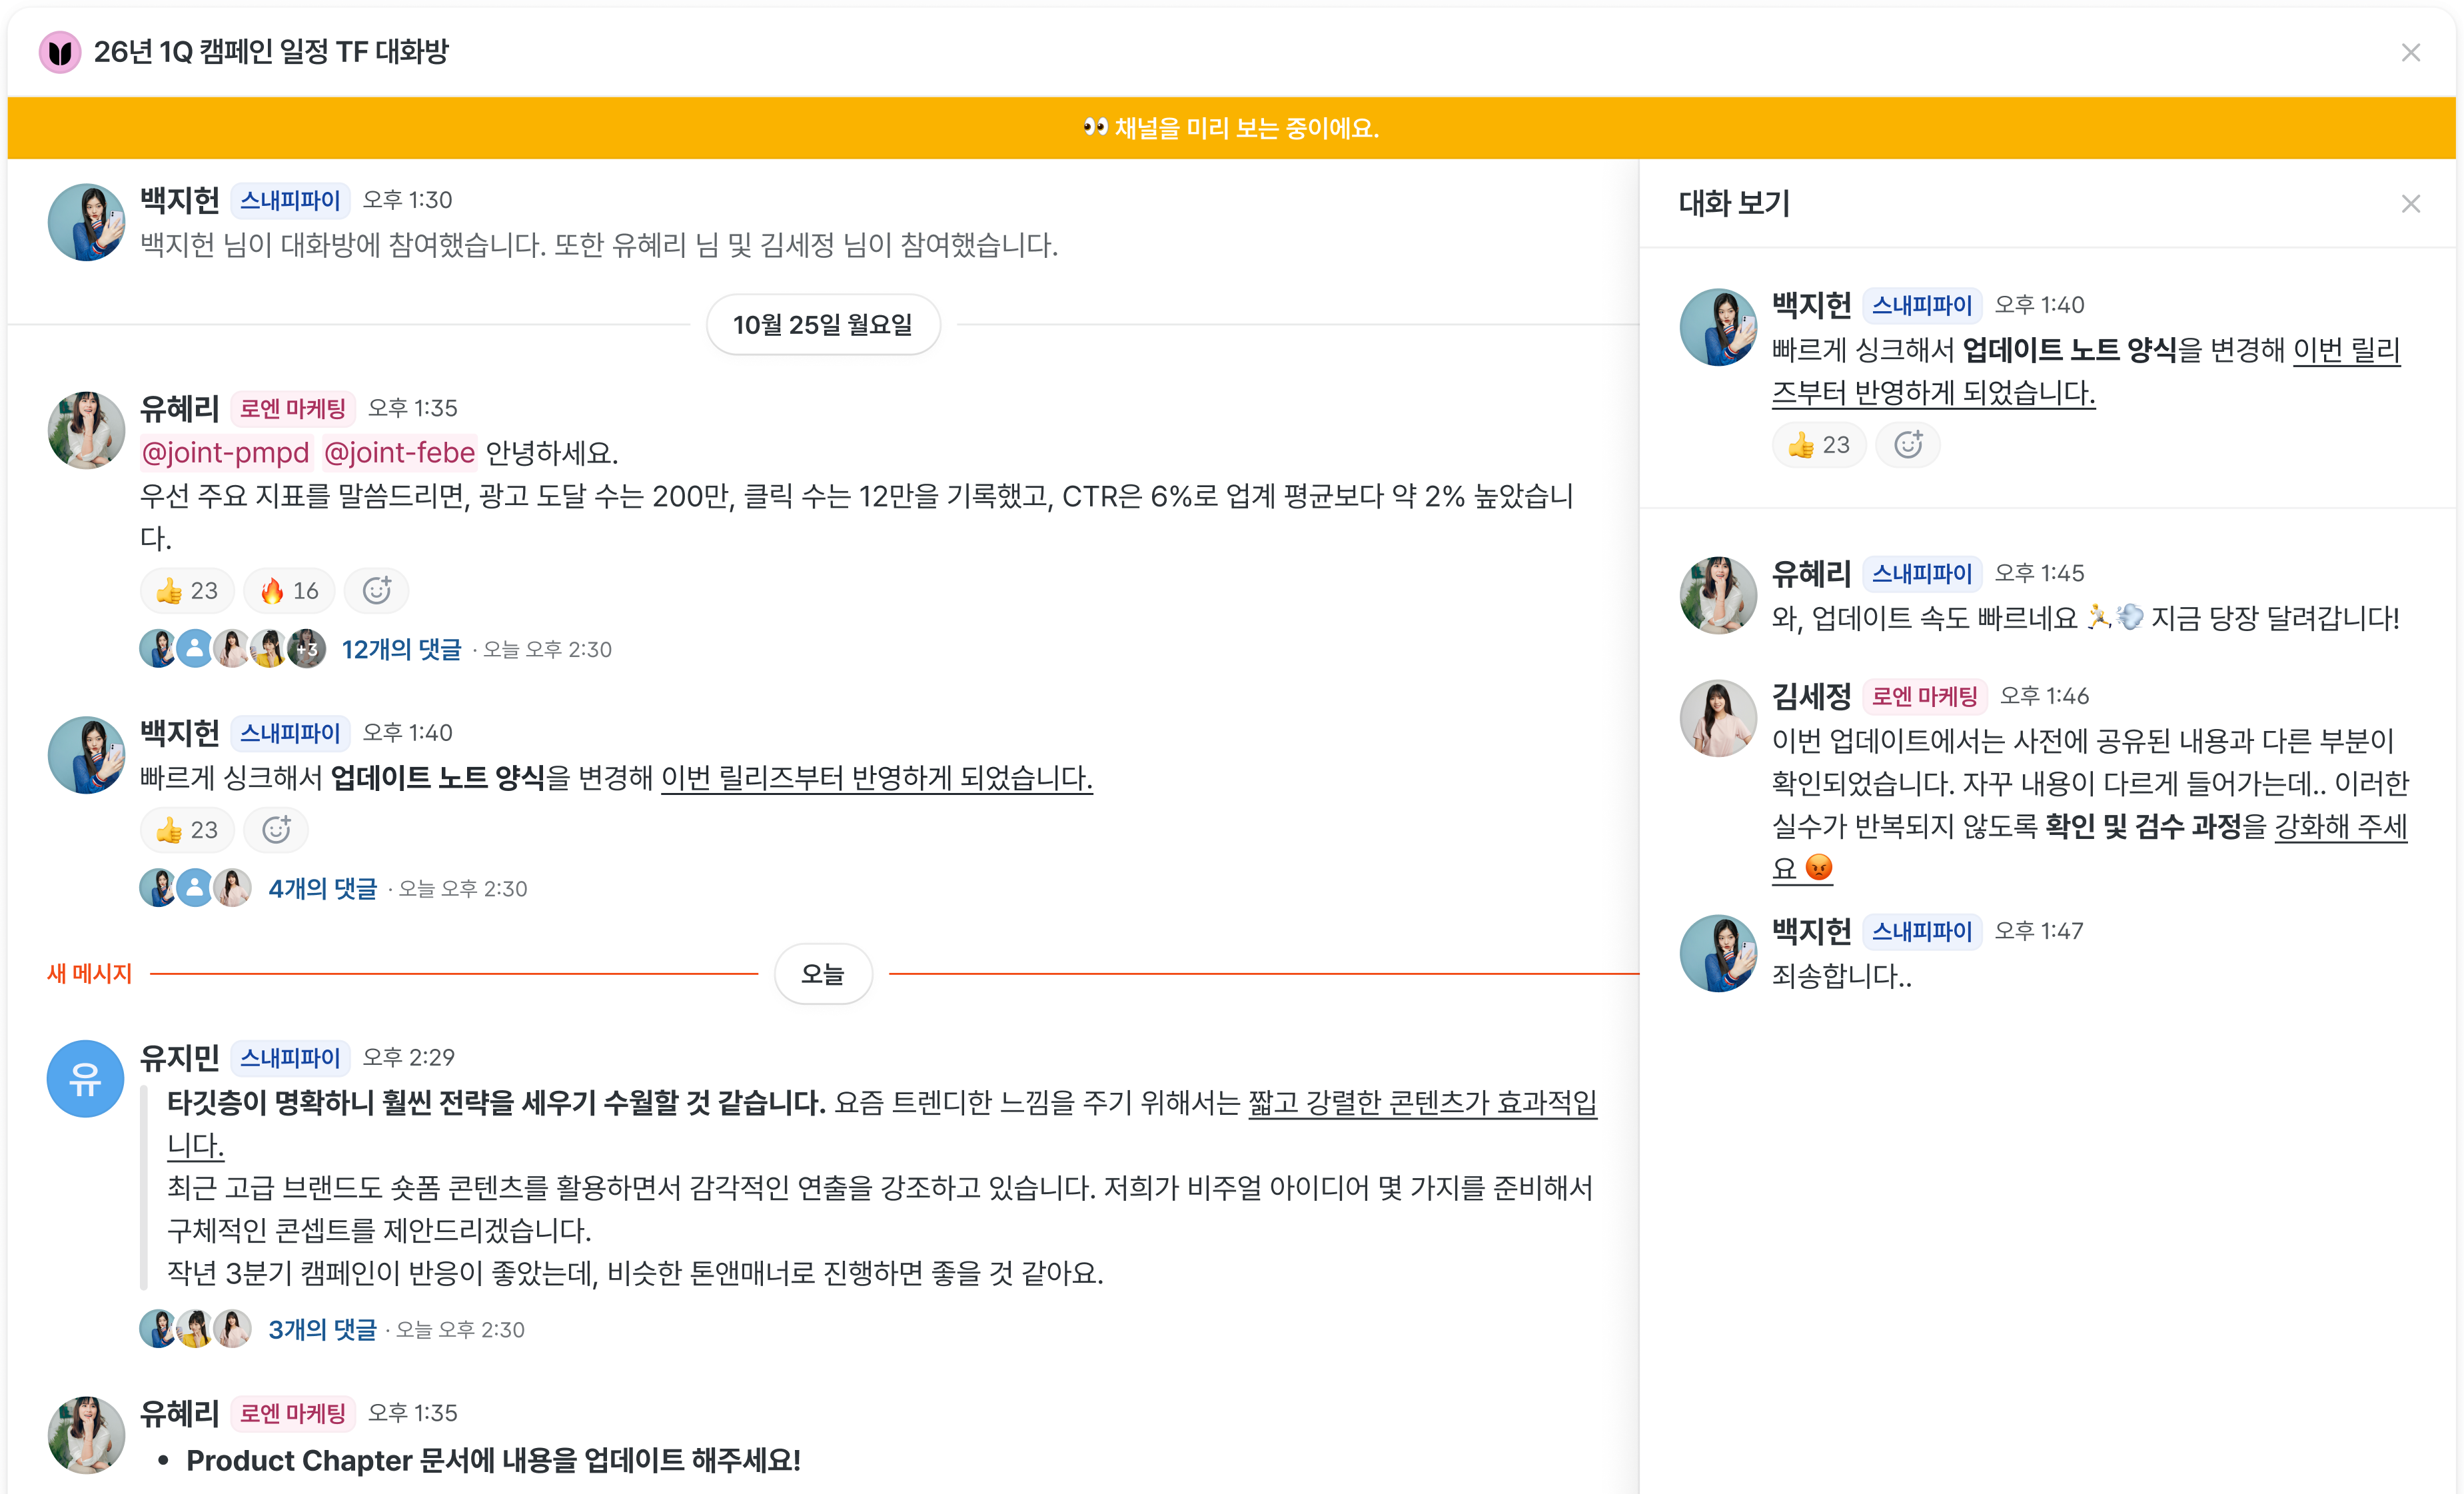Viewport: 2464px width, 1494px height.
Task: Open 유혜리's avatar on the 오후 1:35 CTR message
Action: [86, 430]
